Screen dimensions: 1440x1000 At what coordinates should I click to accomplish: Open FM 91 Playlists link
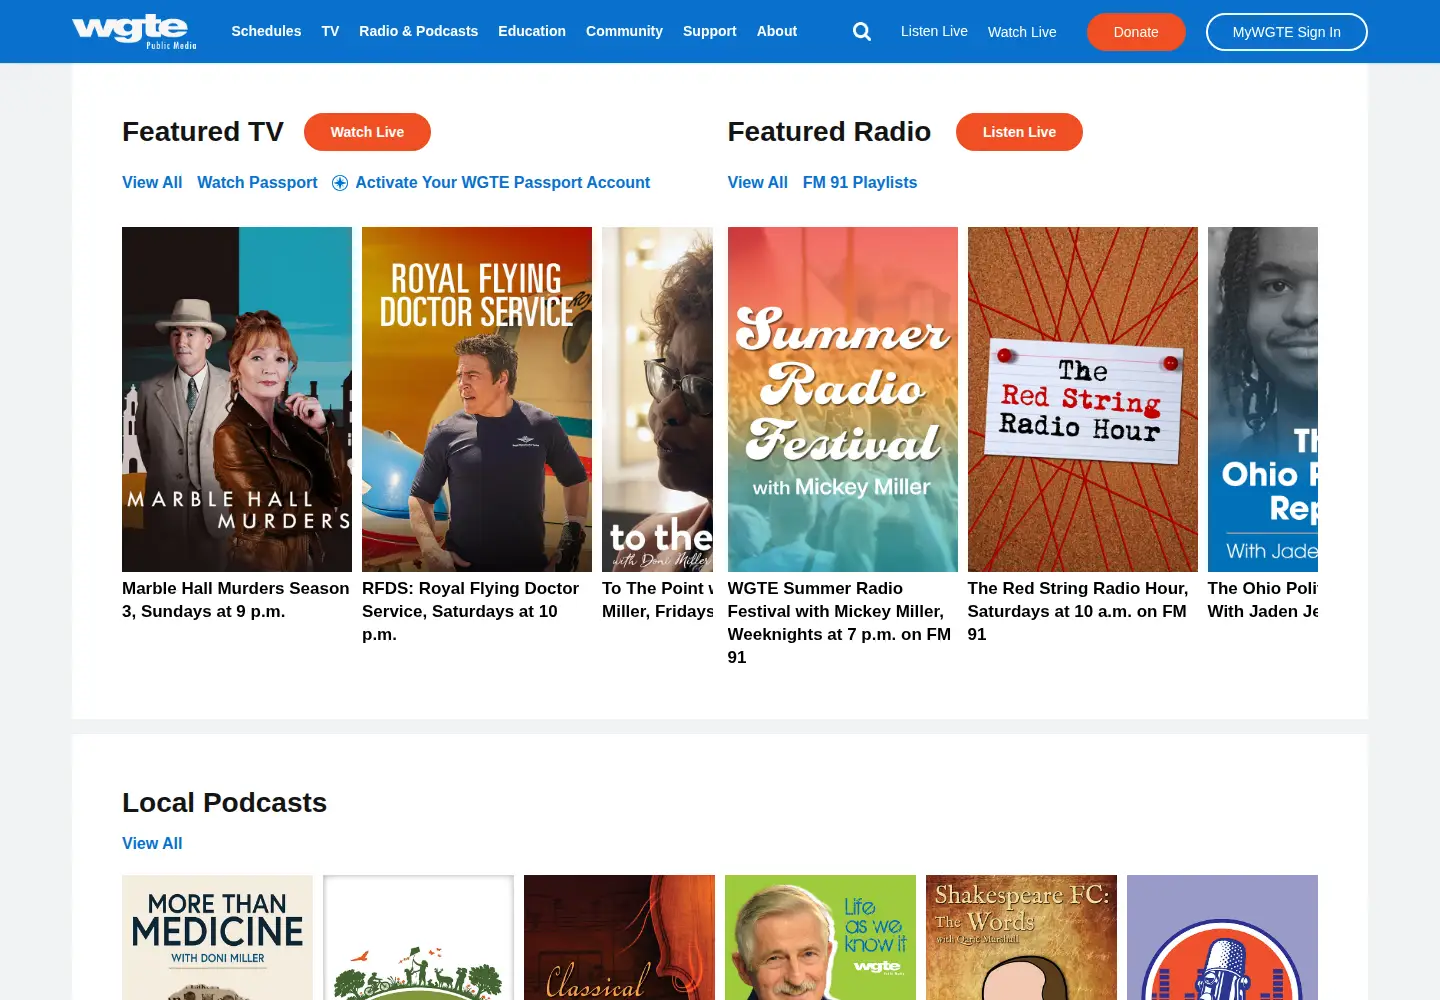tap(860, 182)
